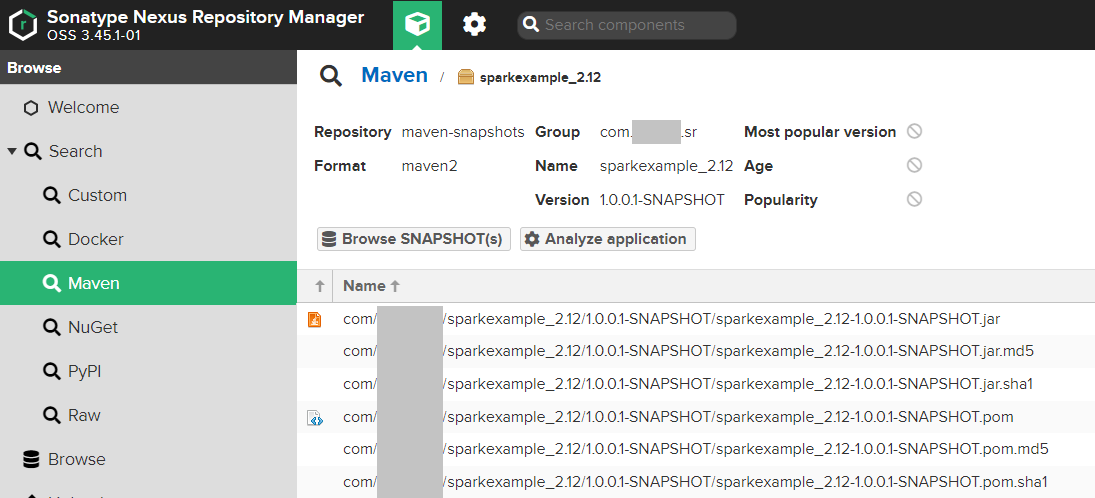1095x498 pixels.
Task: Click the pom file type icon
Action: click(315, 418)
